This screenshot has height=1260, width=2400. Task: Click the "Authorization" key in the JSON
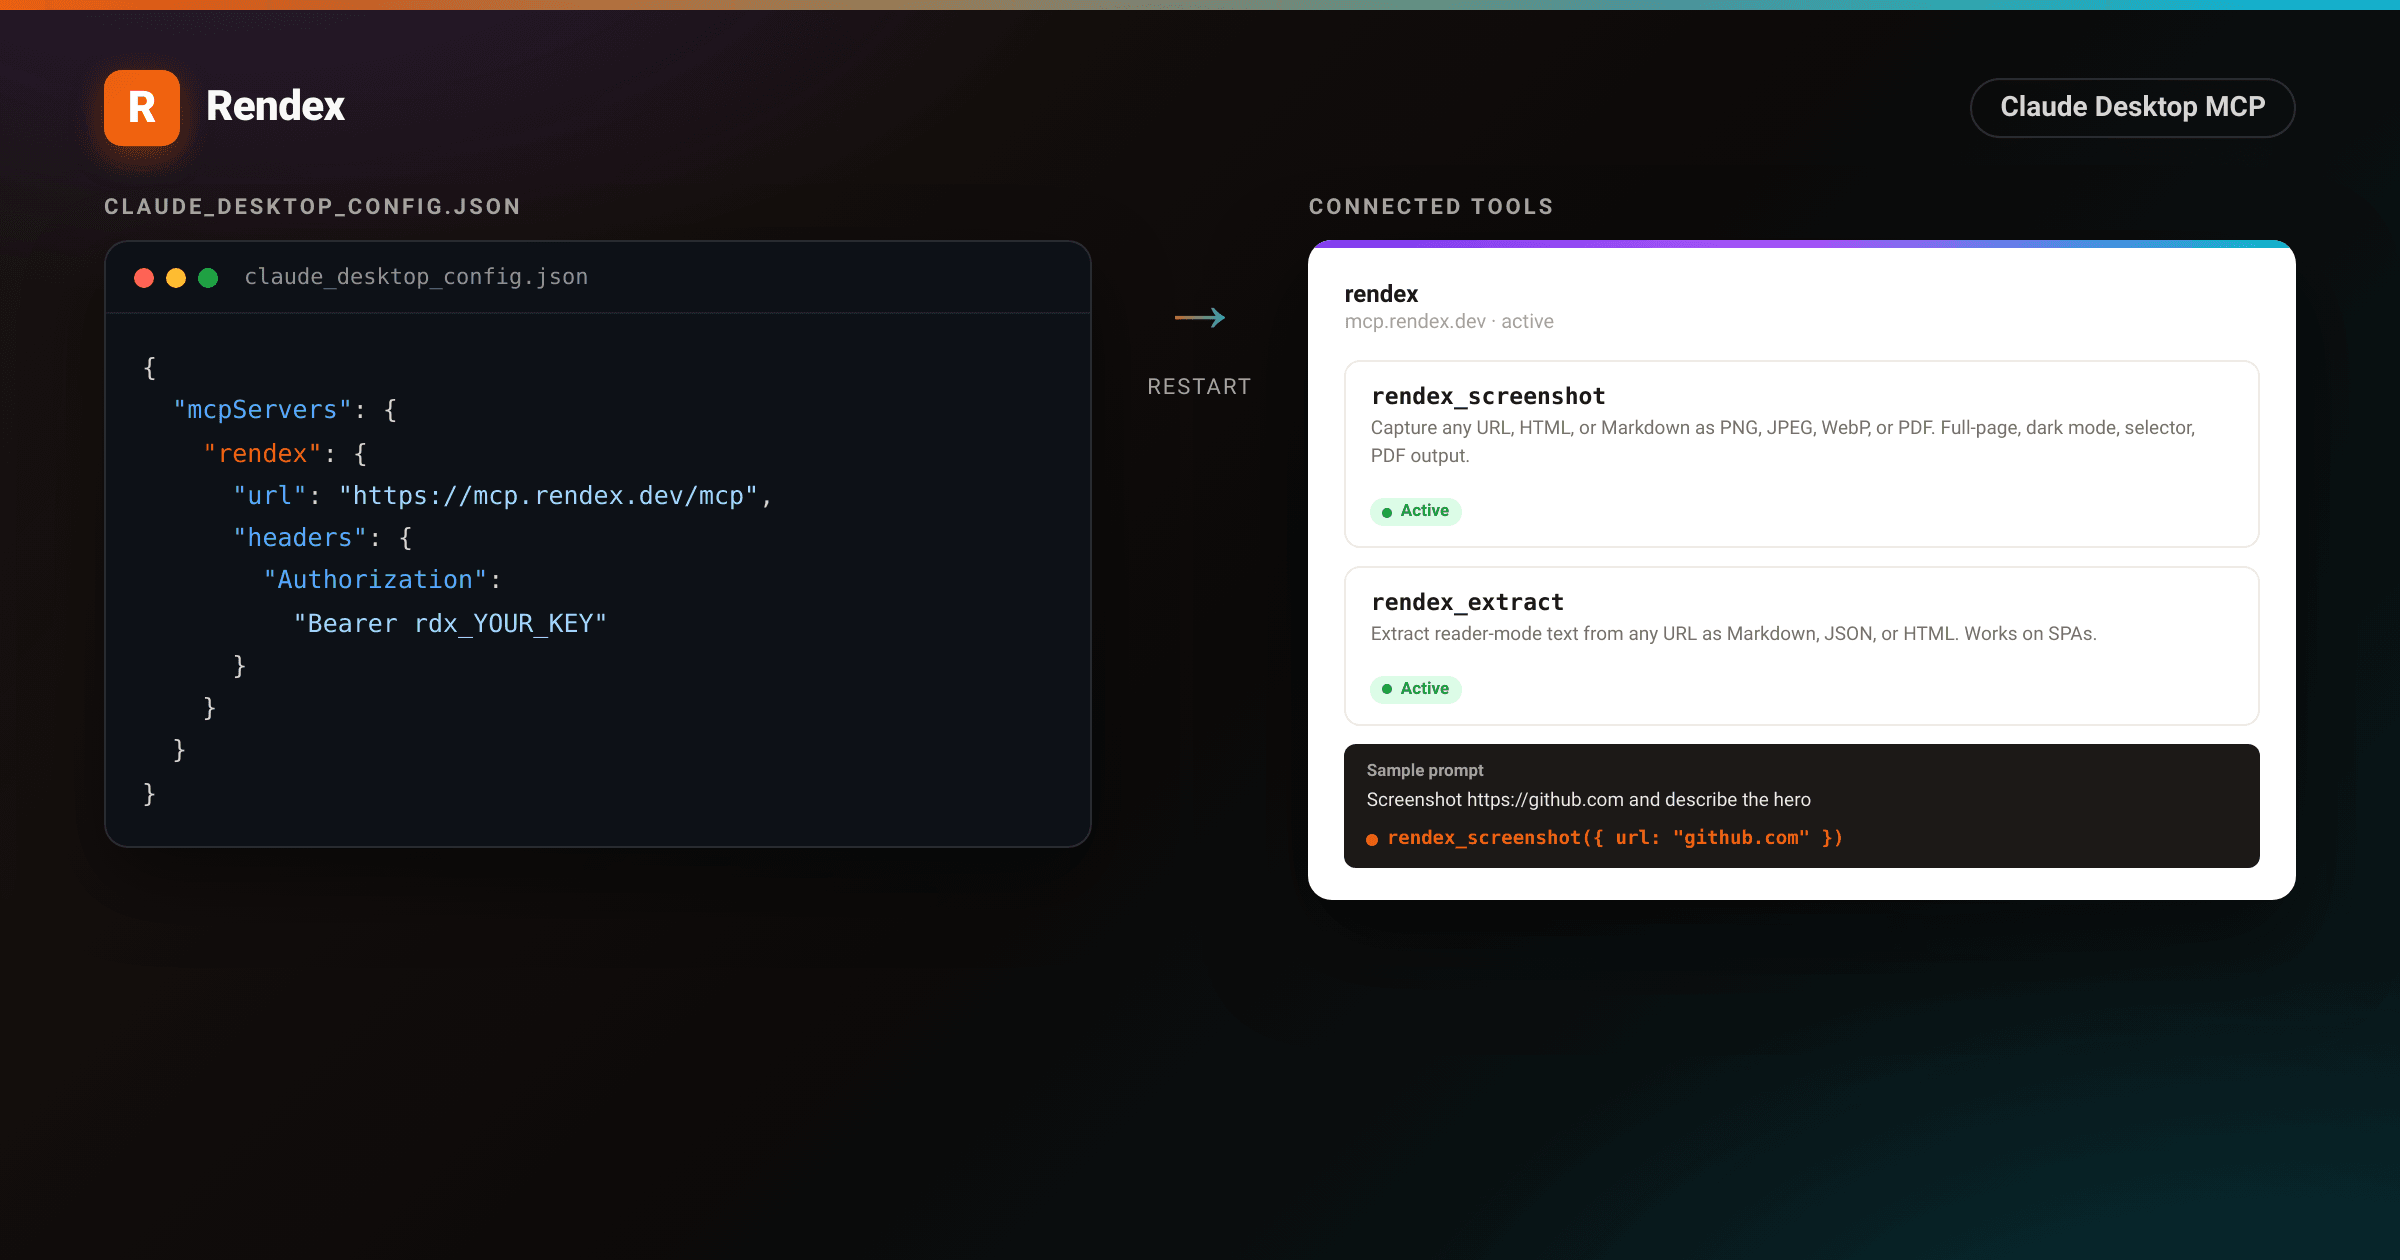click(x=375, y=580)
